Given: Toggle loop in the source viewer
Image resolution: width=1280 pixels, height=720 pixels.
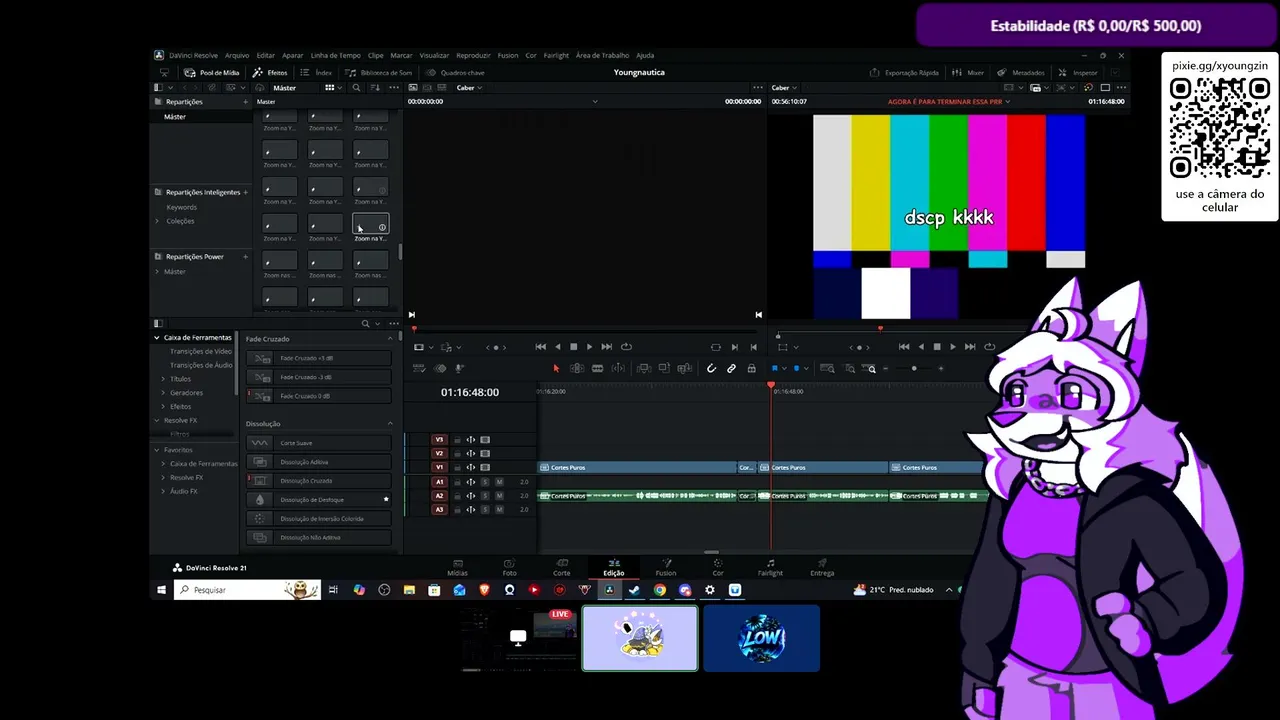Looking at the screenshot, I should [x=626, y=347].
